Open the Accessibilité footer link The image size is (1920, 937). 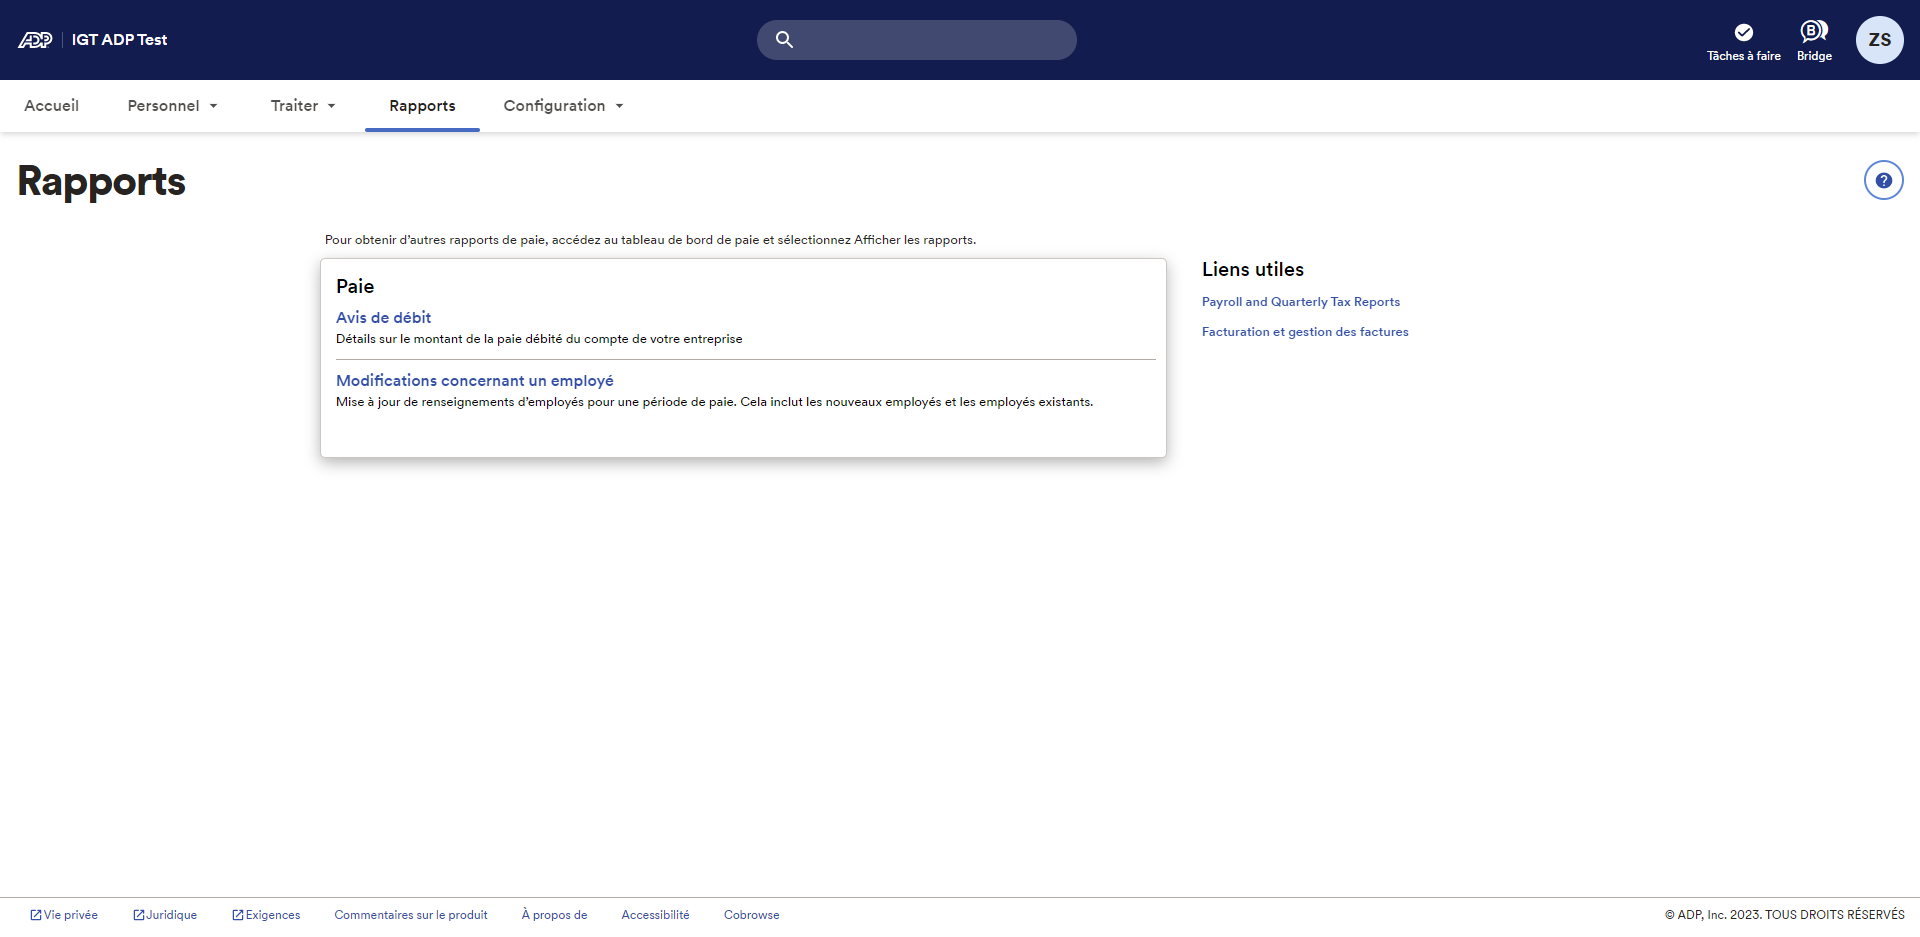pyautogui.click(x=655, y=915)
